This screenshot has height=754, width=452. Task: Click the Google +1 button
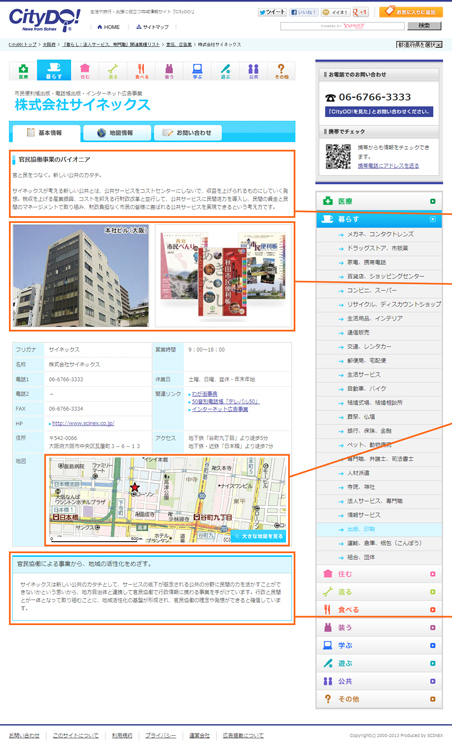pos(360,12)
